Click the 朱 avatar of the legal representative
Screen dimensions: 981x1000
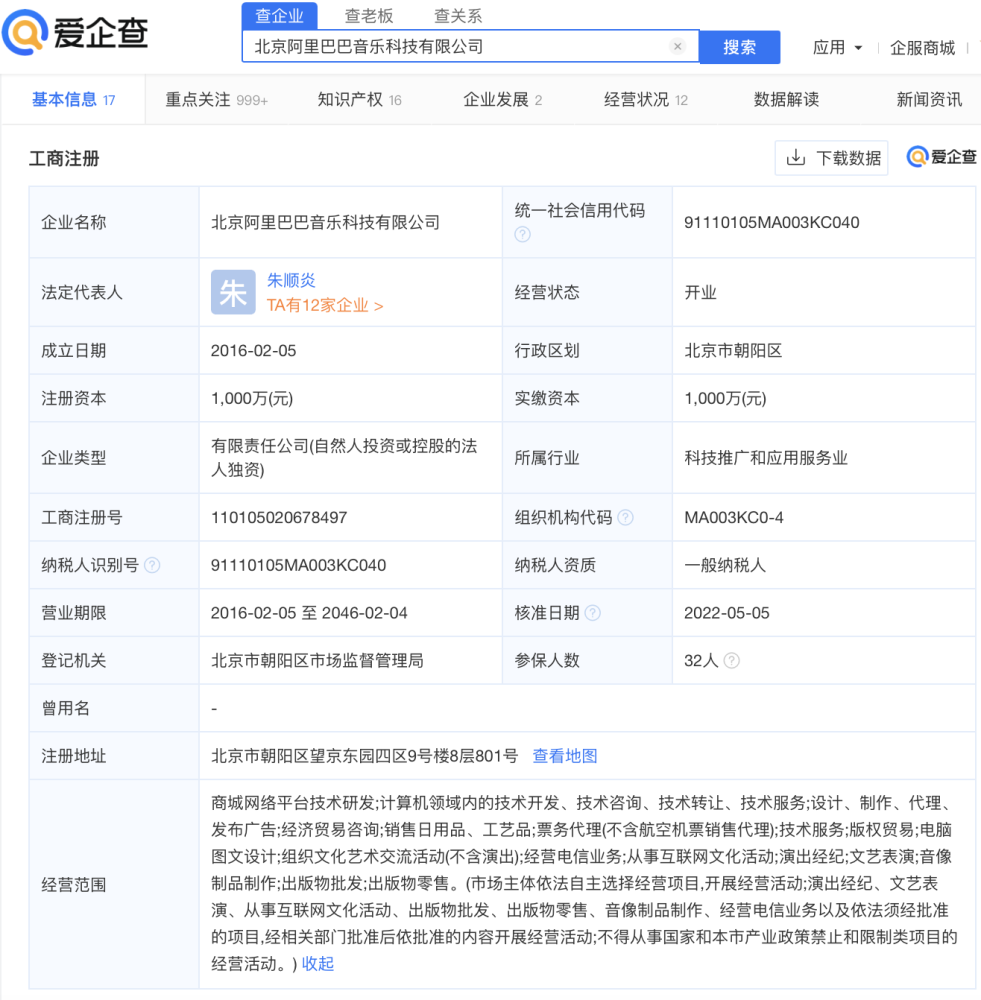click(x=233, y=292)
